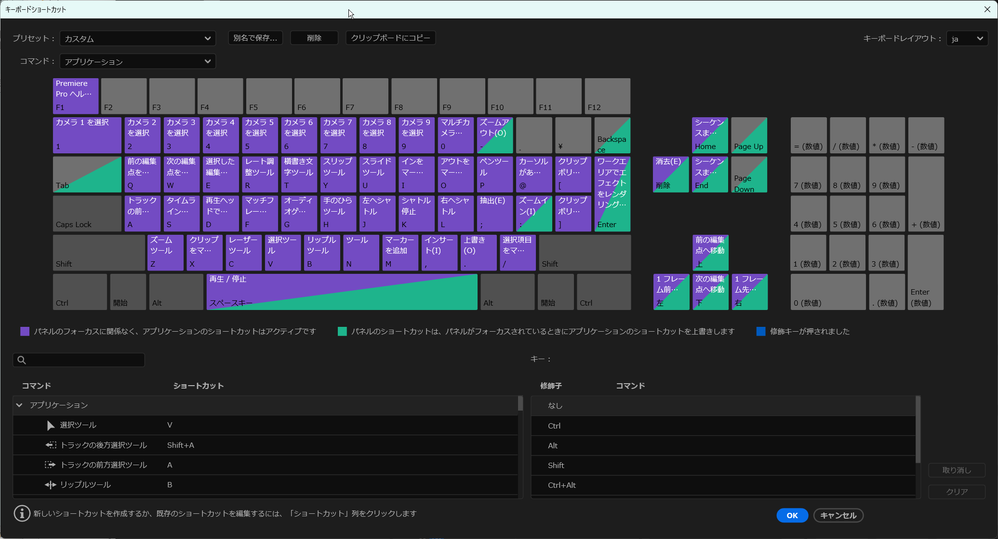998x539 pixels.
Task: Click the 別名で保存... button
Action: coord(255,38)
